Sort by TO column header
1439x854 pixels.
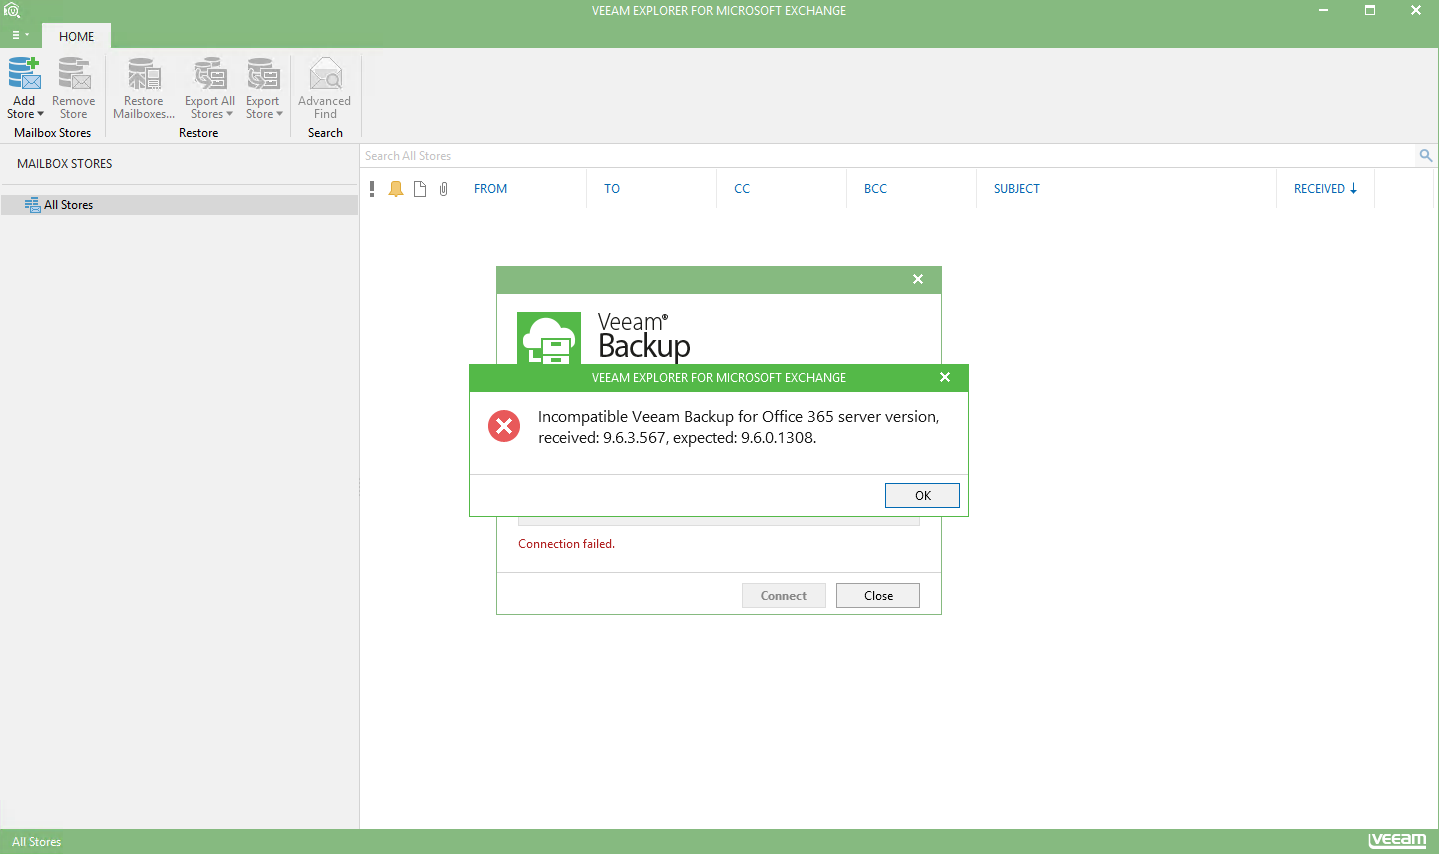tap(612, 189)
